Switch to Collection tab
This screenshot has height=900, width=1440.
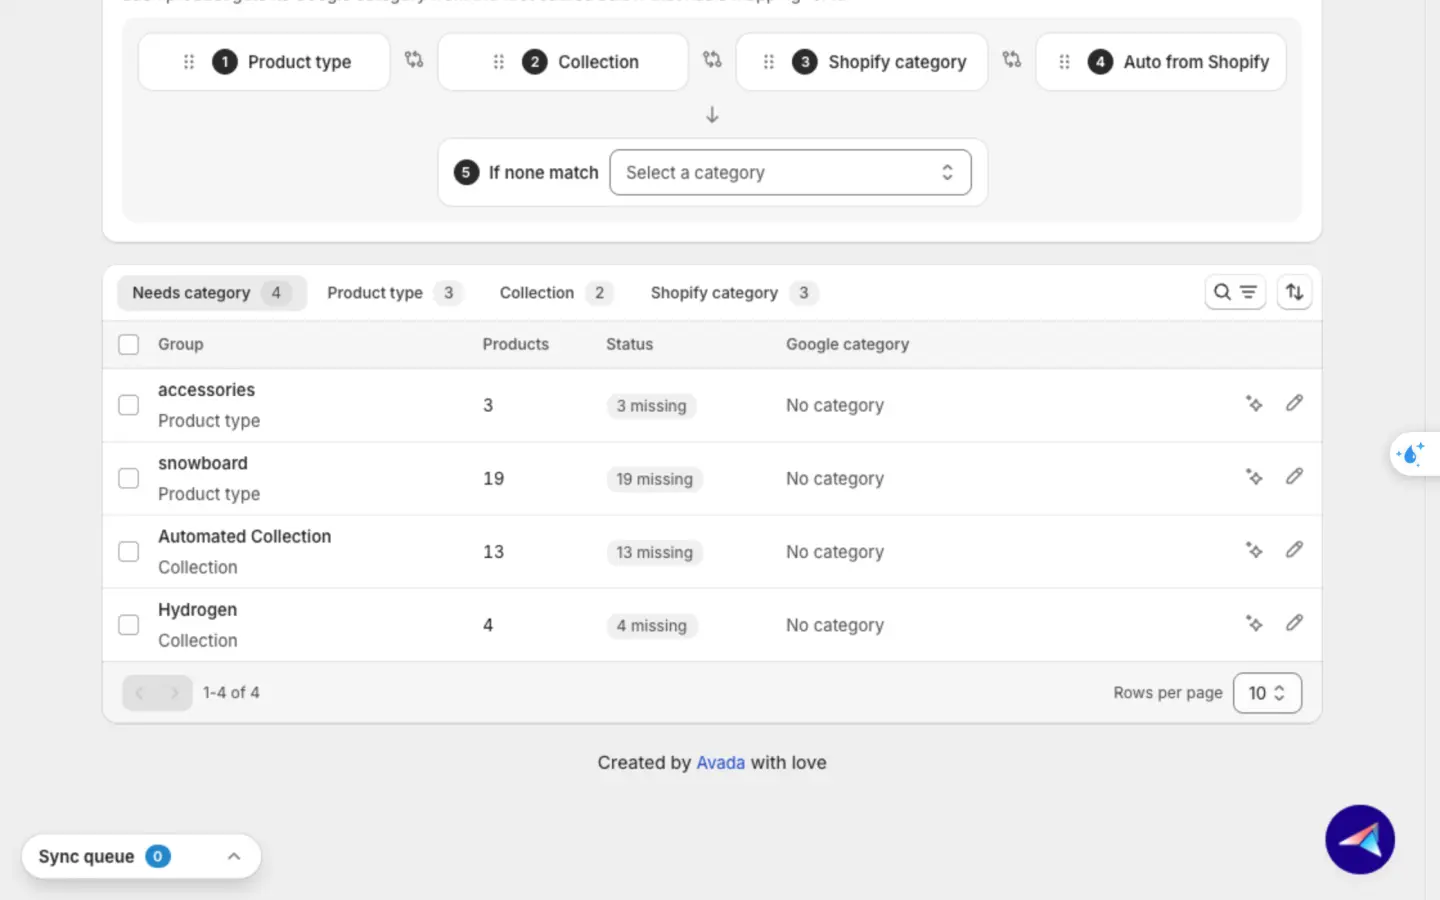[555, 293]
